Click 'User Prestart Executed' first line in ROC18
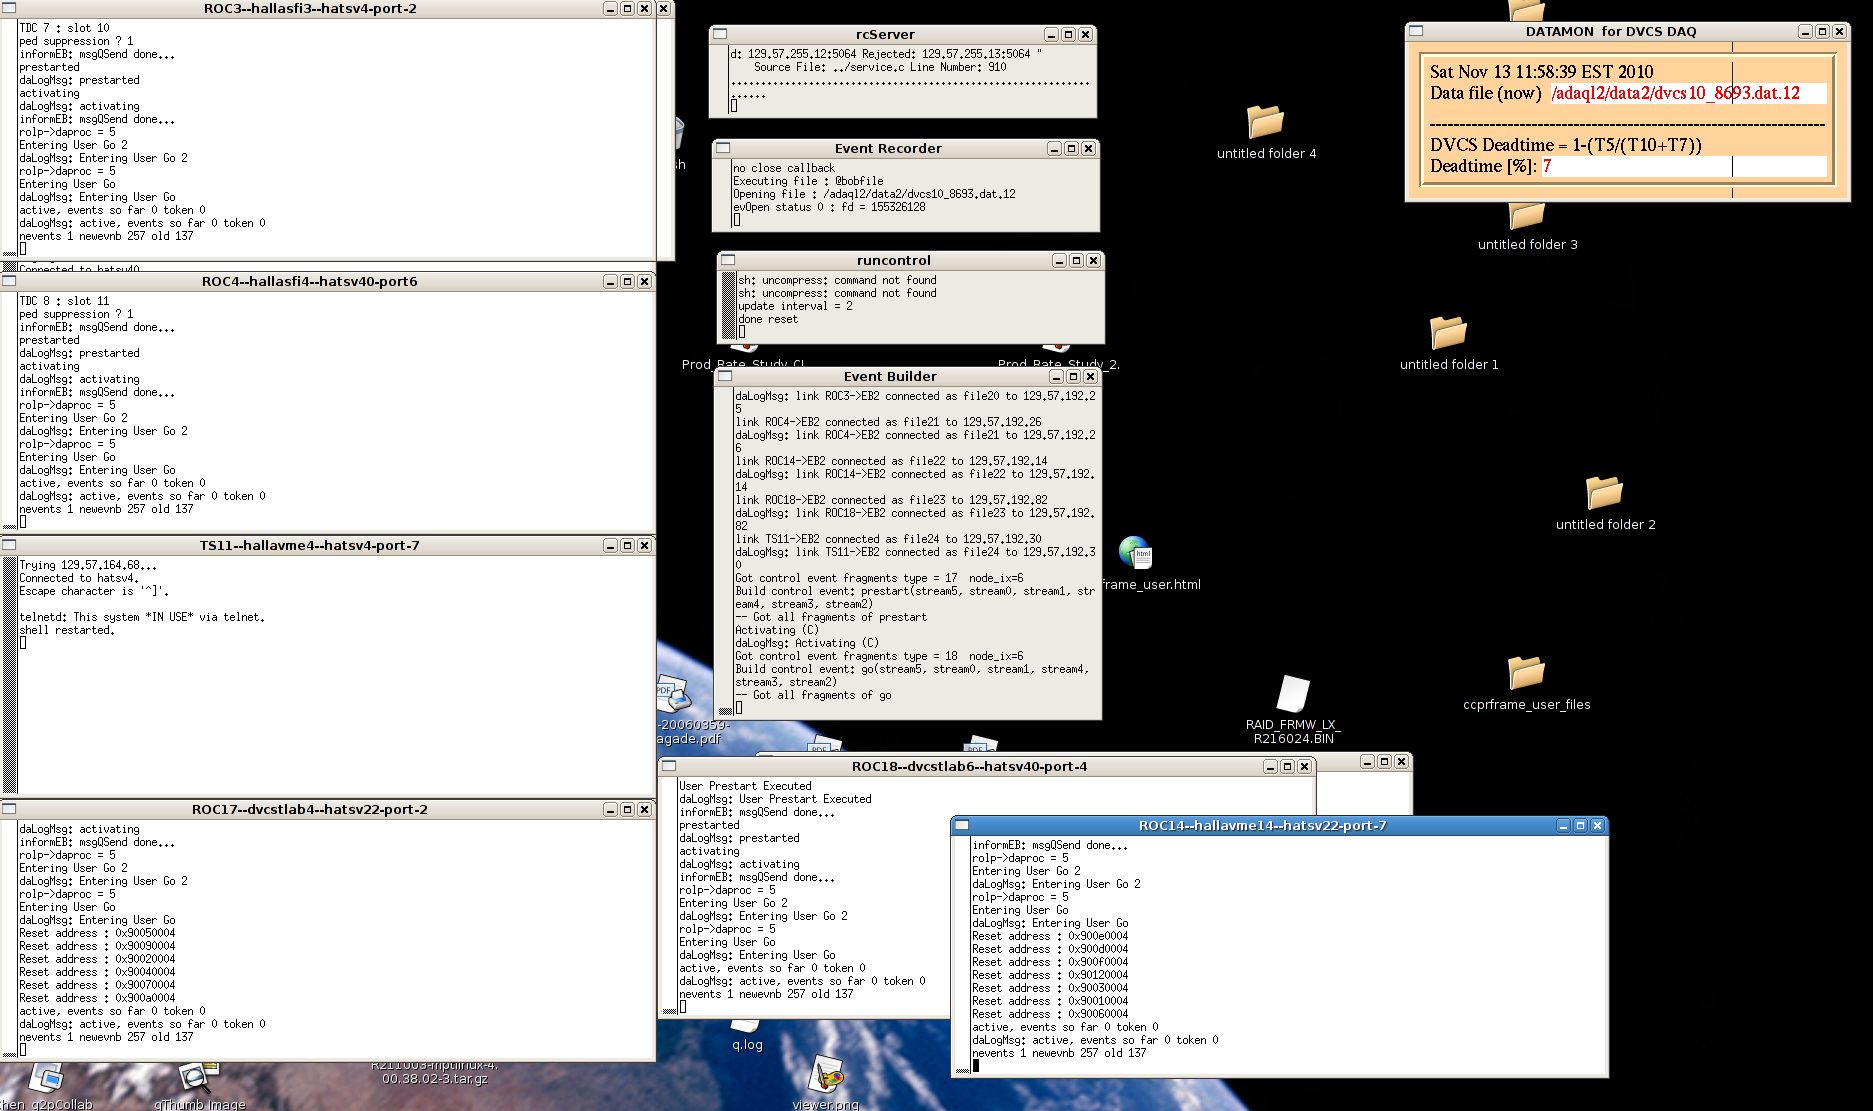 tap(745, 786)
